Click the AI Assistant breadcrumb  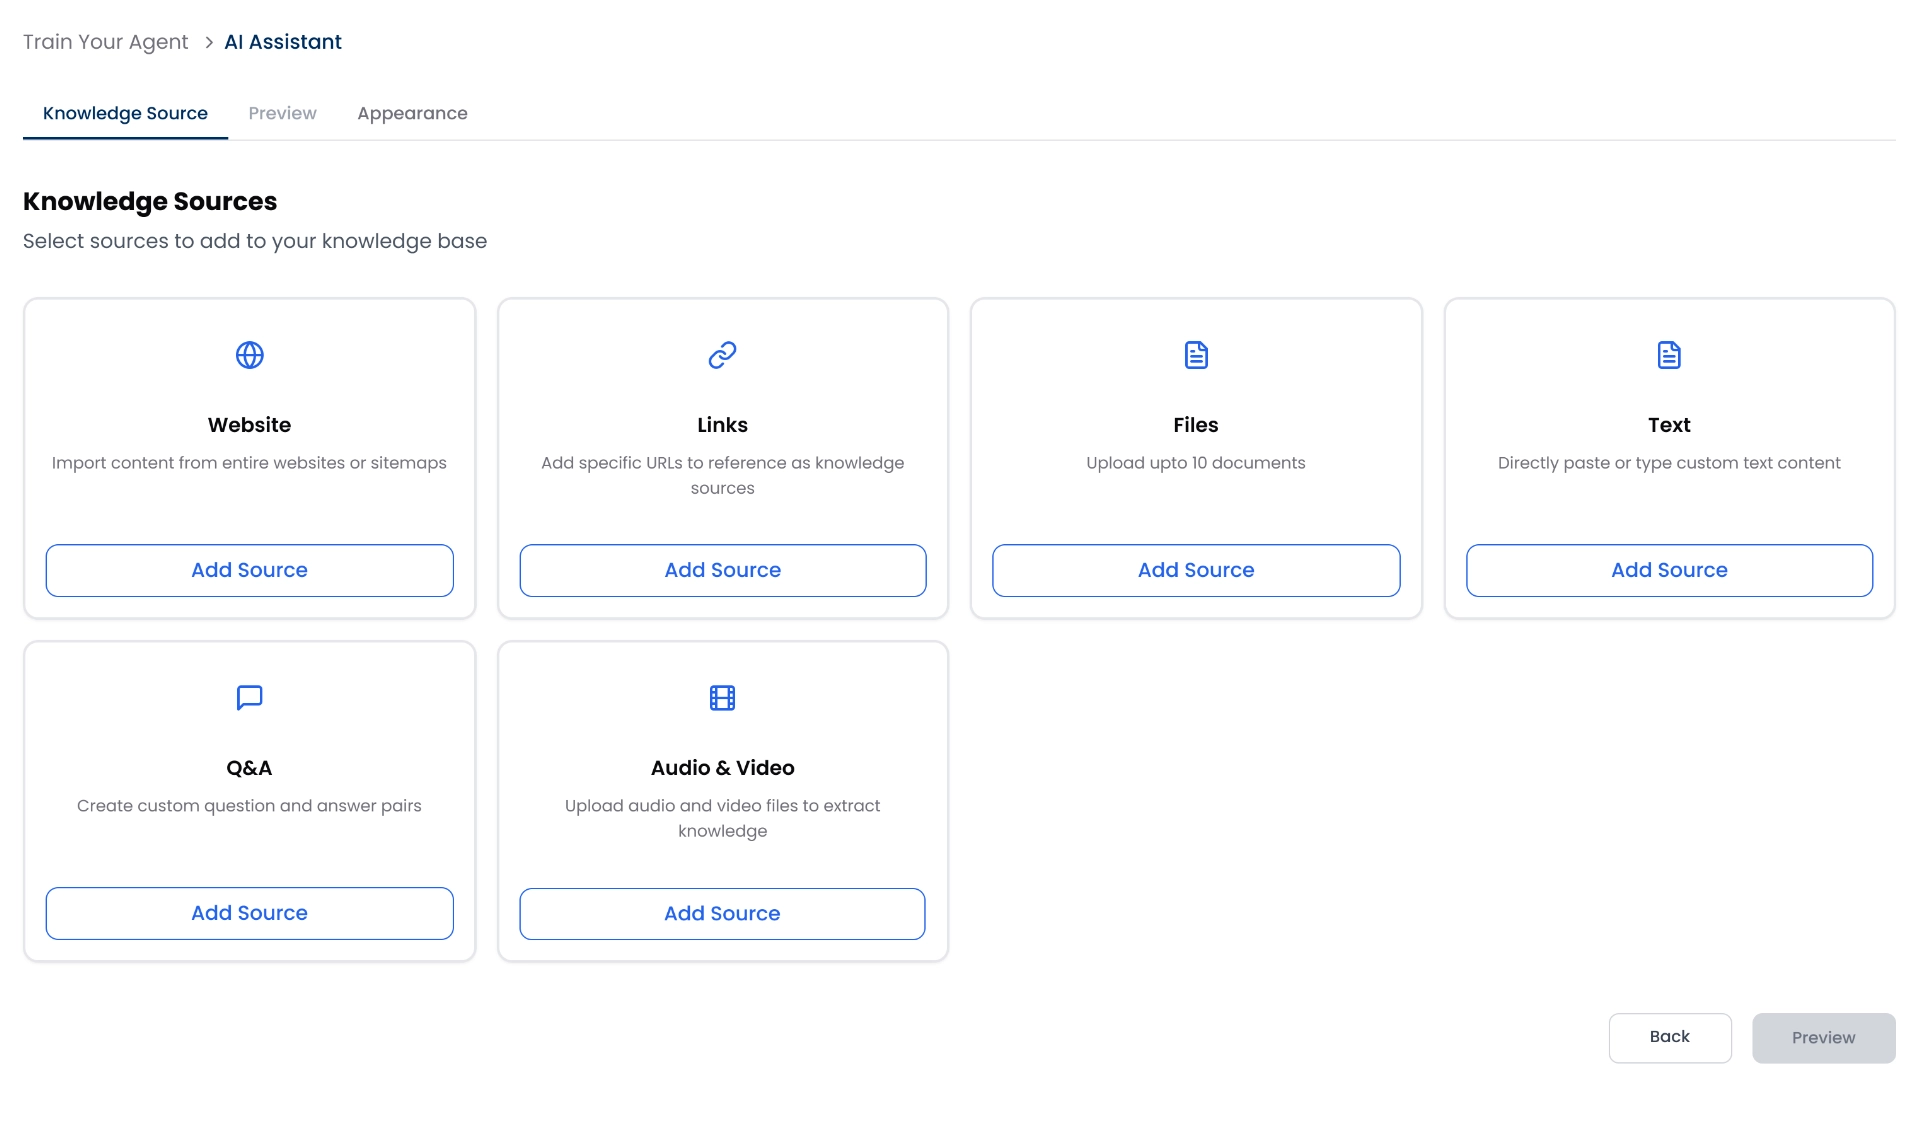283,42
